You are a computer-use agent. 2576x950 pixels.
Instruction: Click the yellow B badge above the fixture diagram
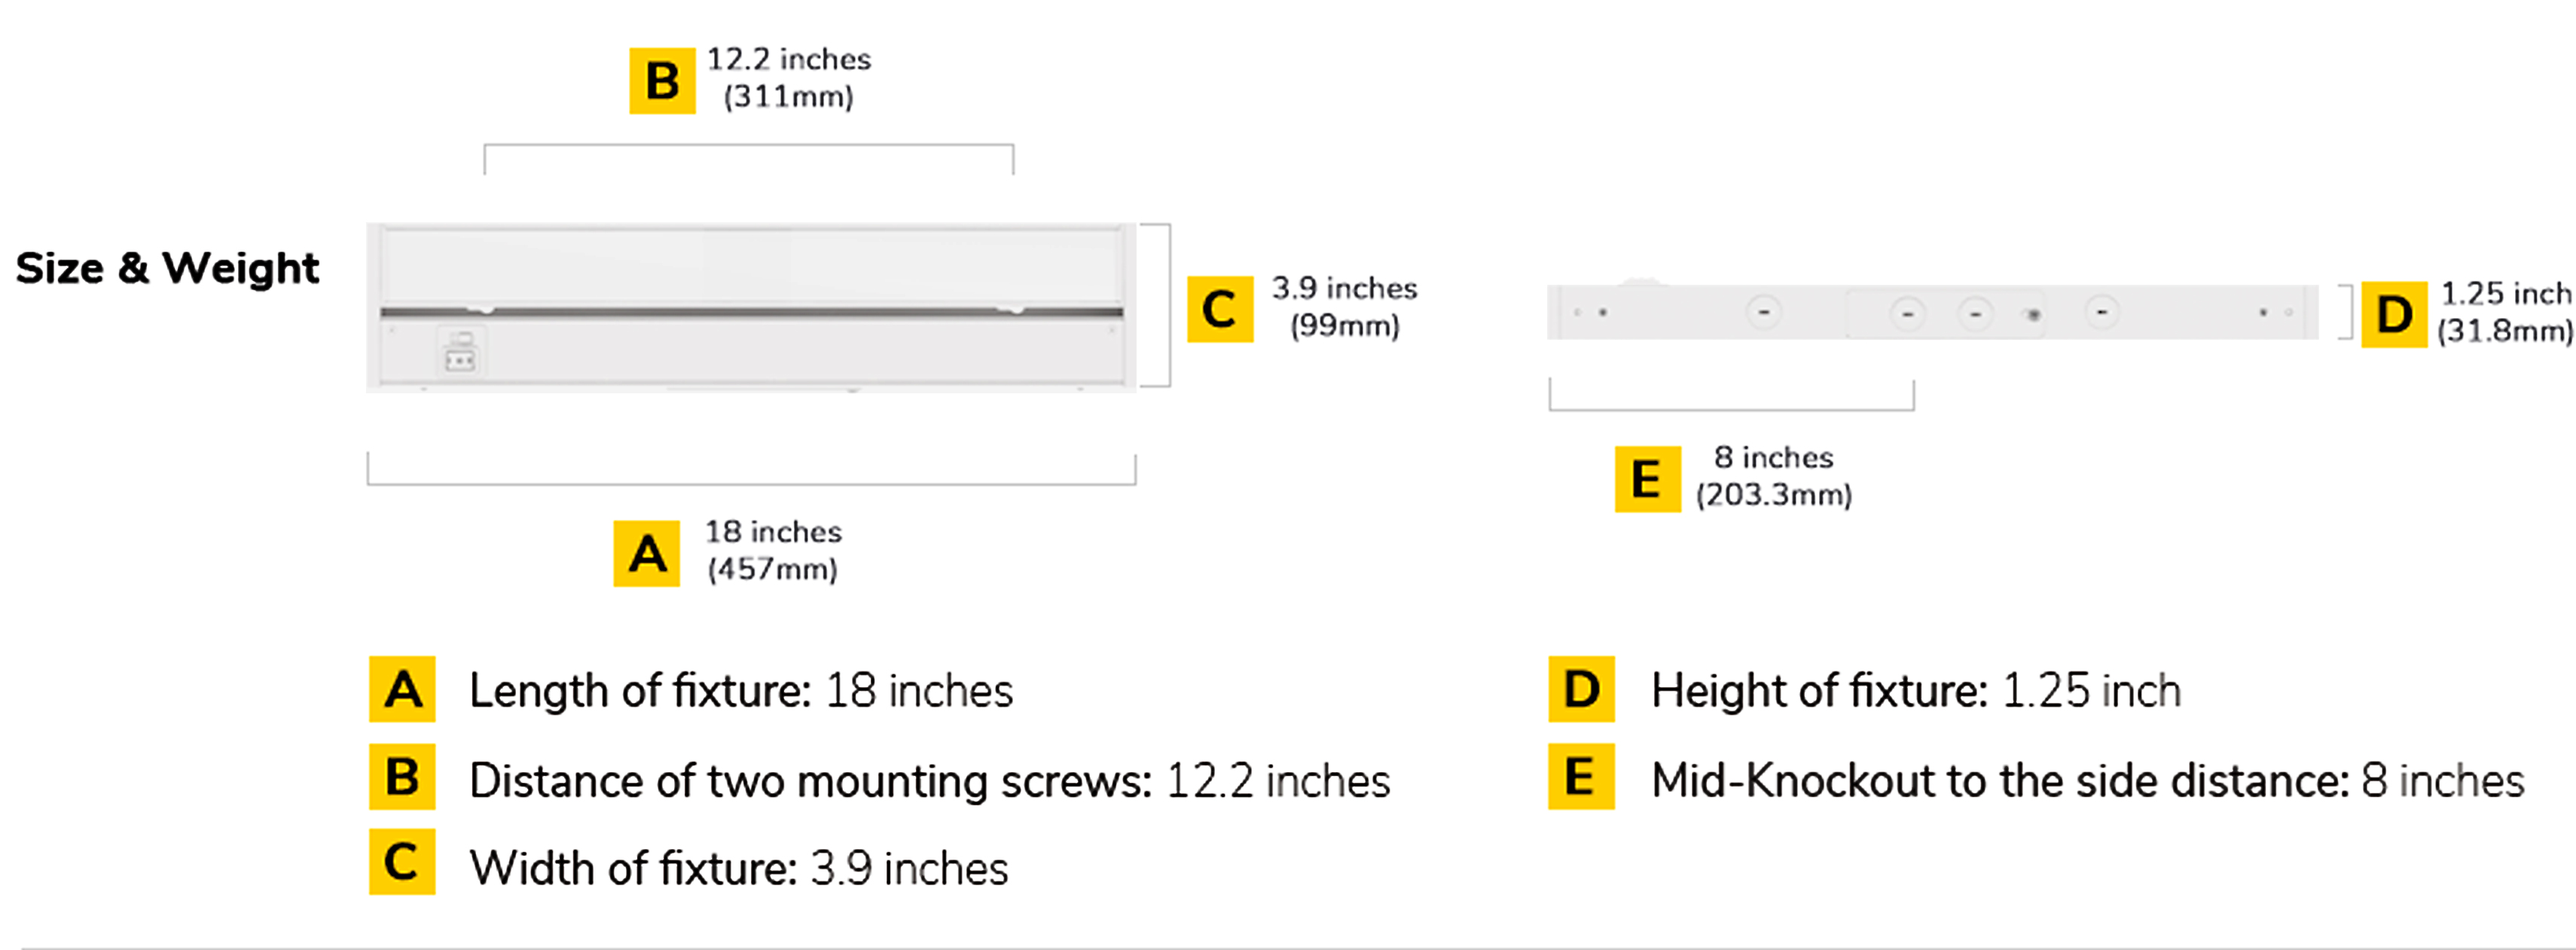click(662, 81)
